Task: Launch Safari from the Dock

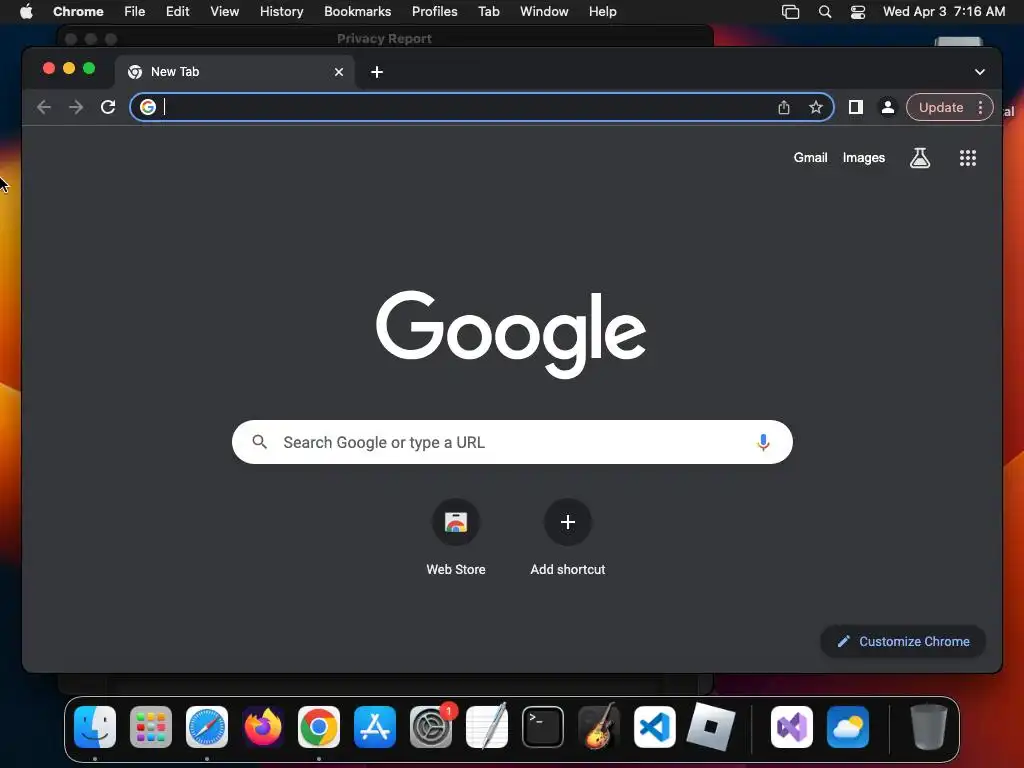Action: pos(207,727)
